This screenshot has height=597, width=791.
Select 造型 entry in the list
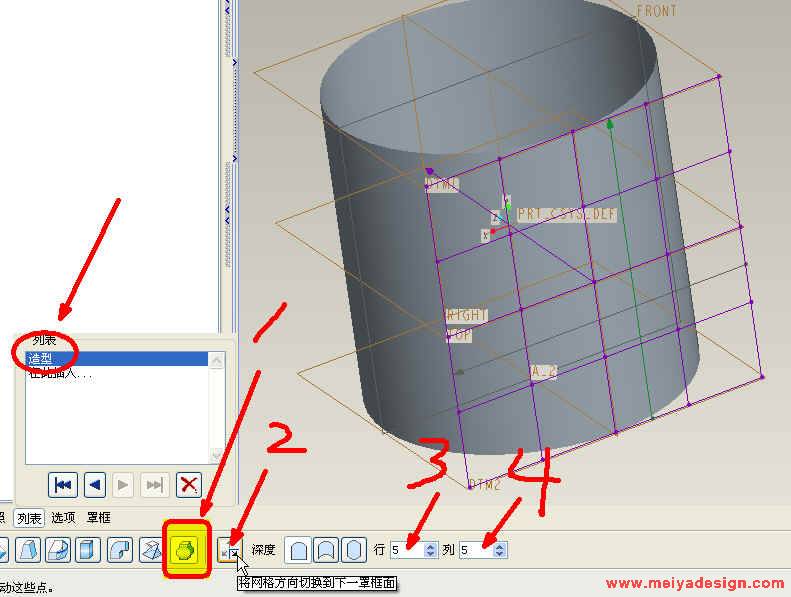(x=42, y=358)
